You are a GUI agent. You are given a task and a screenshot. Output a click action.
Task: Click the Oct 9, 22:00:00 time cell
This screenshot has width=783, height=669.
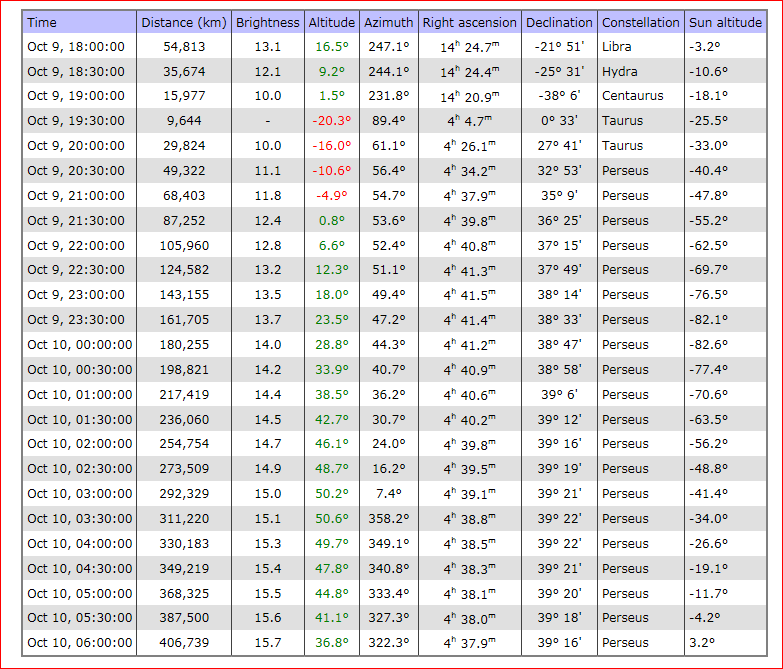point(76,245)
